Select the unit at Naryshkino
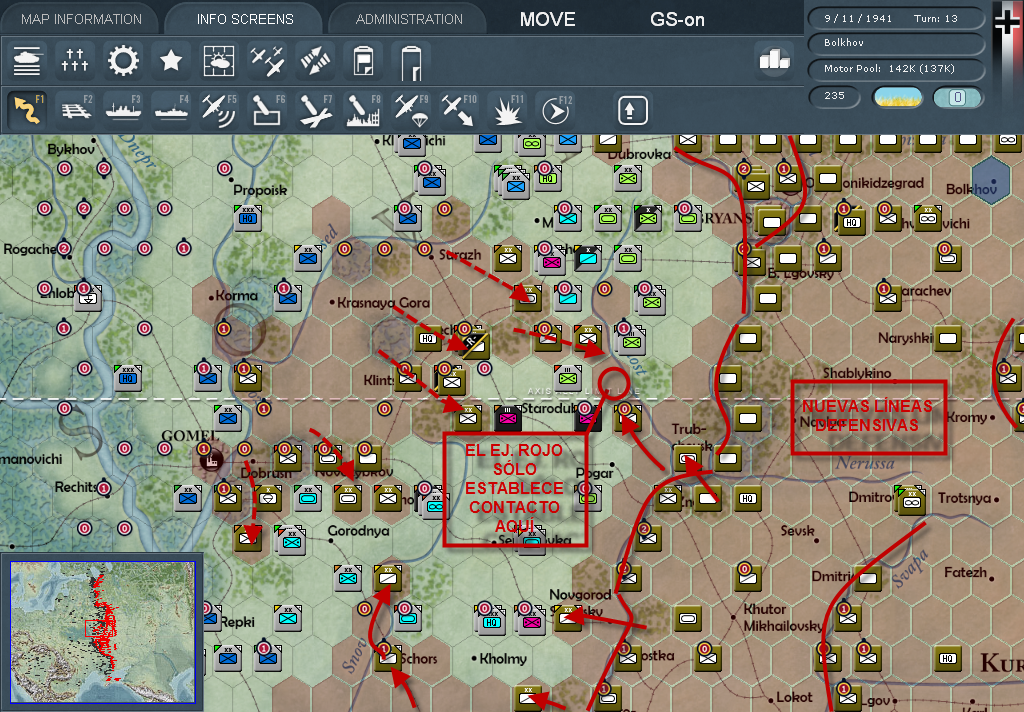The width and height of the screenshot is (1024, 712). 948,338
